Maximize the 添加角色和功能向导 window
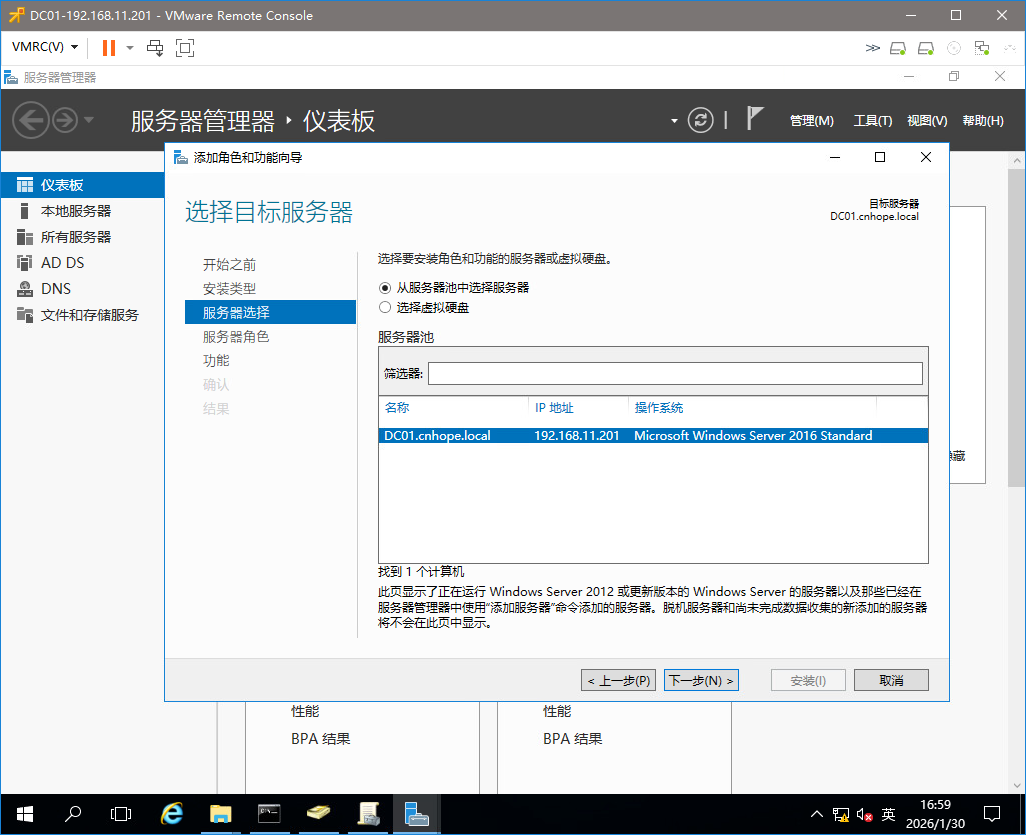The width and height of the screenshot is (1026, 835). click(x=880, y=157)
